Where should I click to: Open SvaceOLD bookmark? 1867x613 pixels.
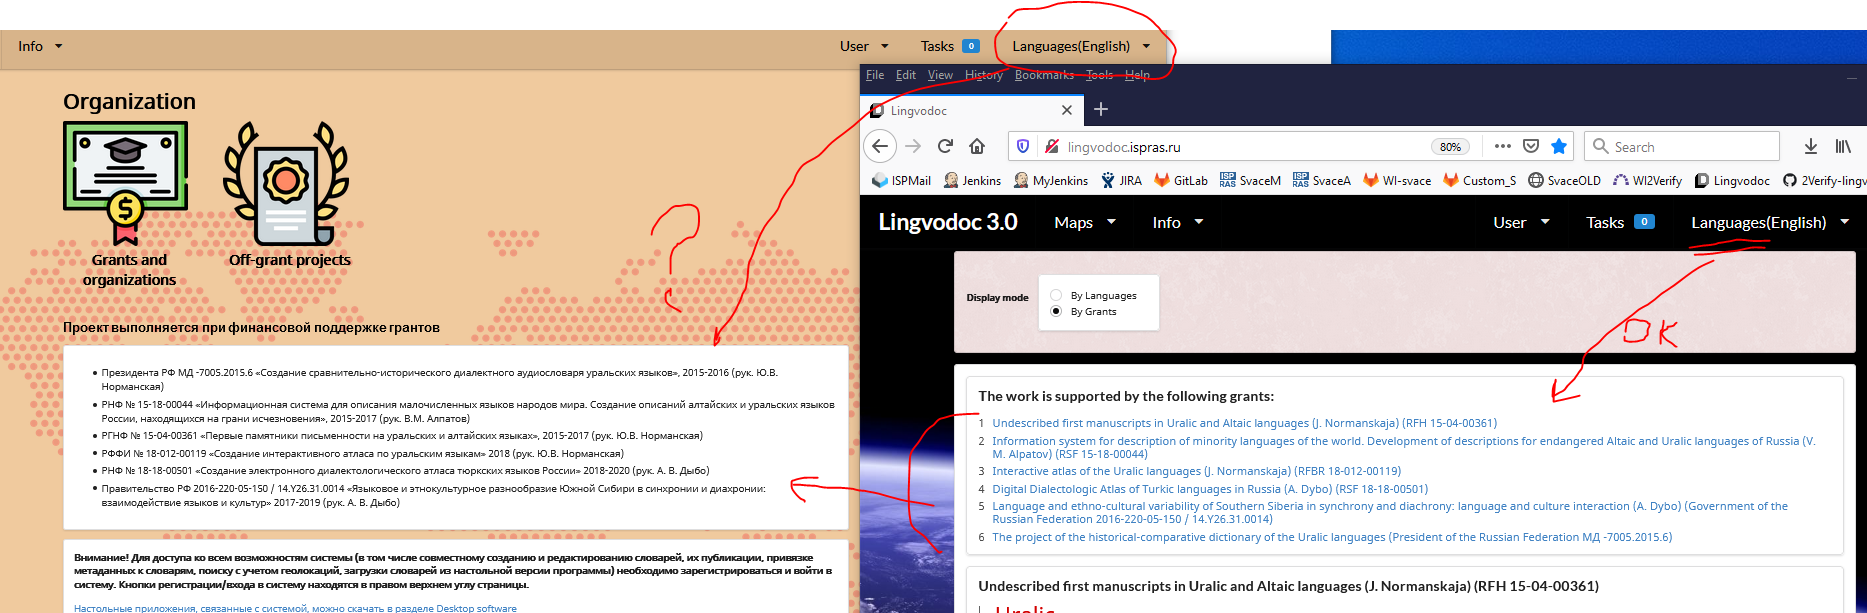click(x=1564, y=180)
